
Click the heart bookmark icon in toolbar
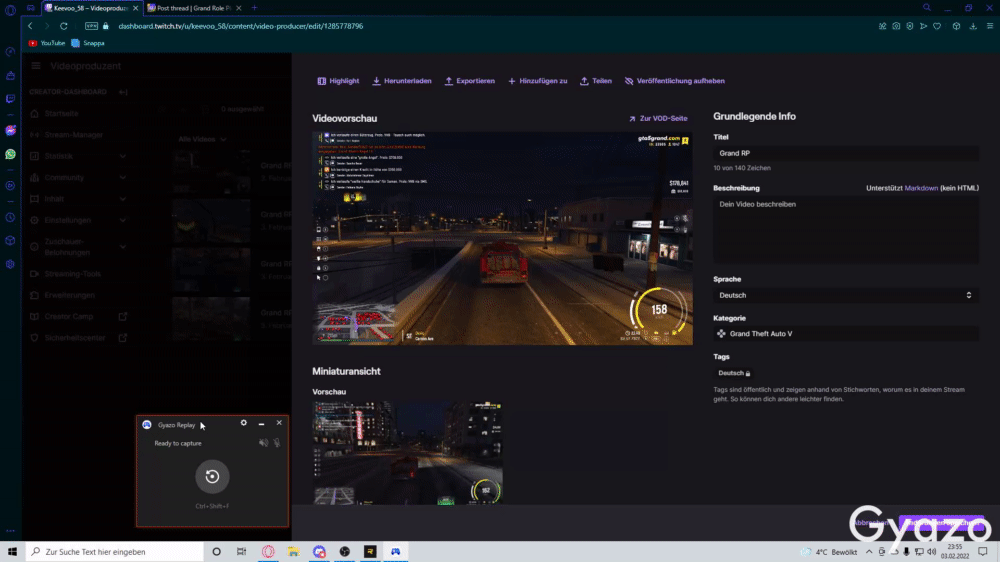click(x=937, y=26)
